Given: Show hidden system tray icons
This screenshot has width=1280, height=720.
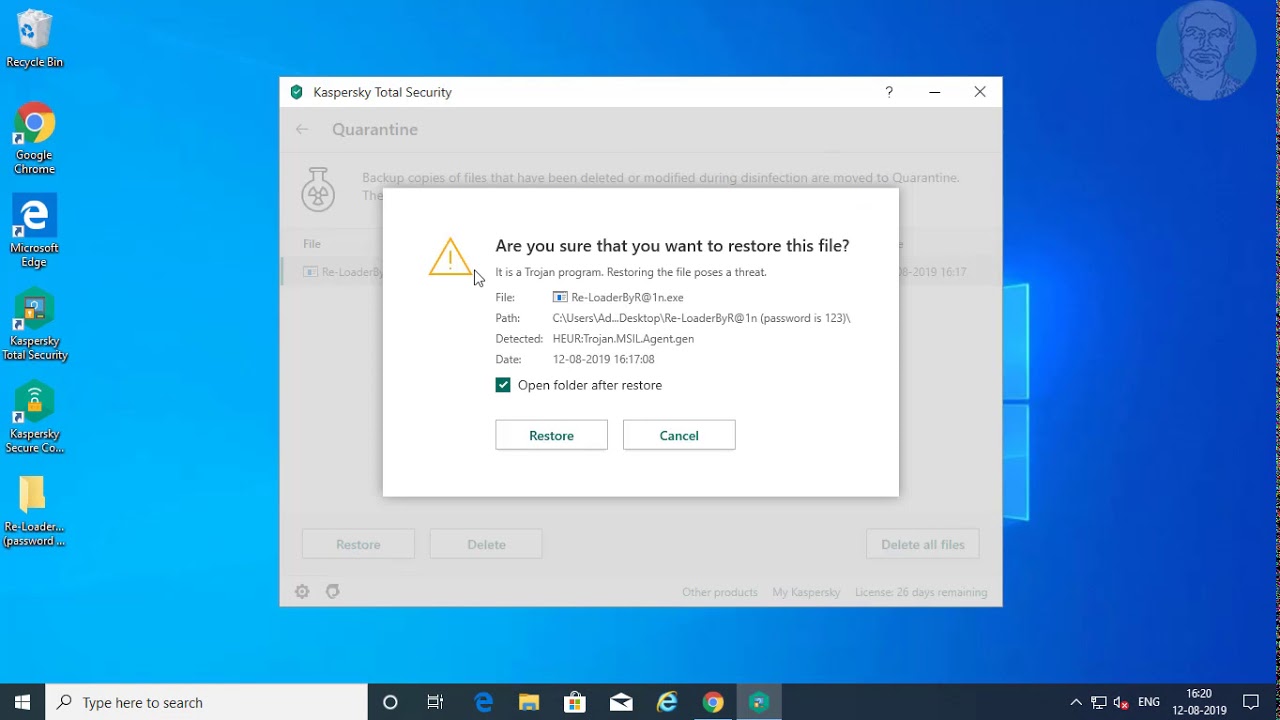Looking at the screenshot, I should pos(1076,702).
